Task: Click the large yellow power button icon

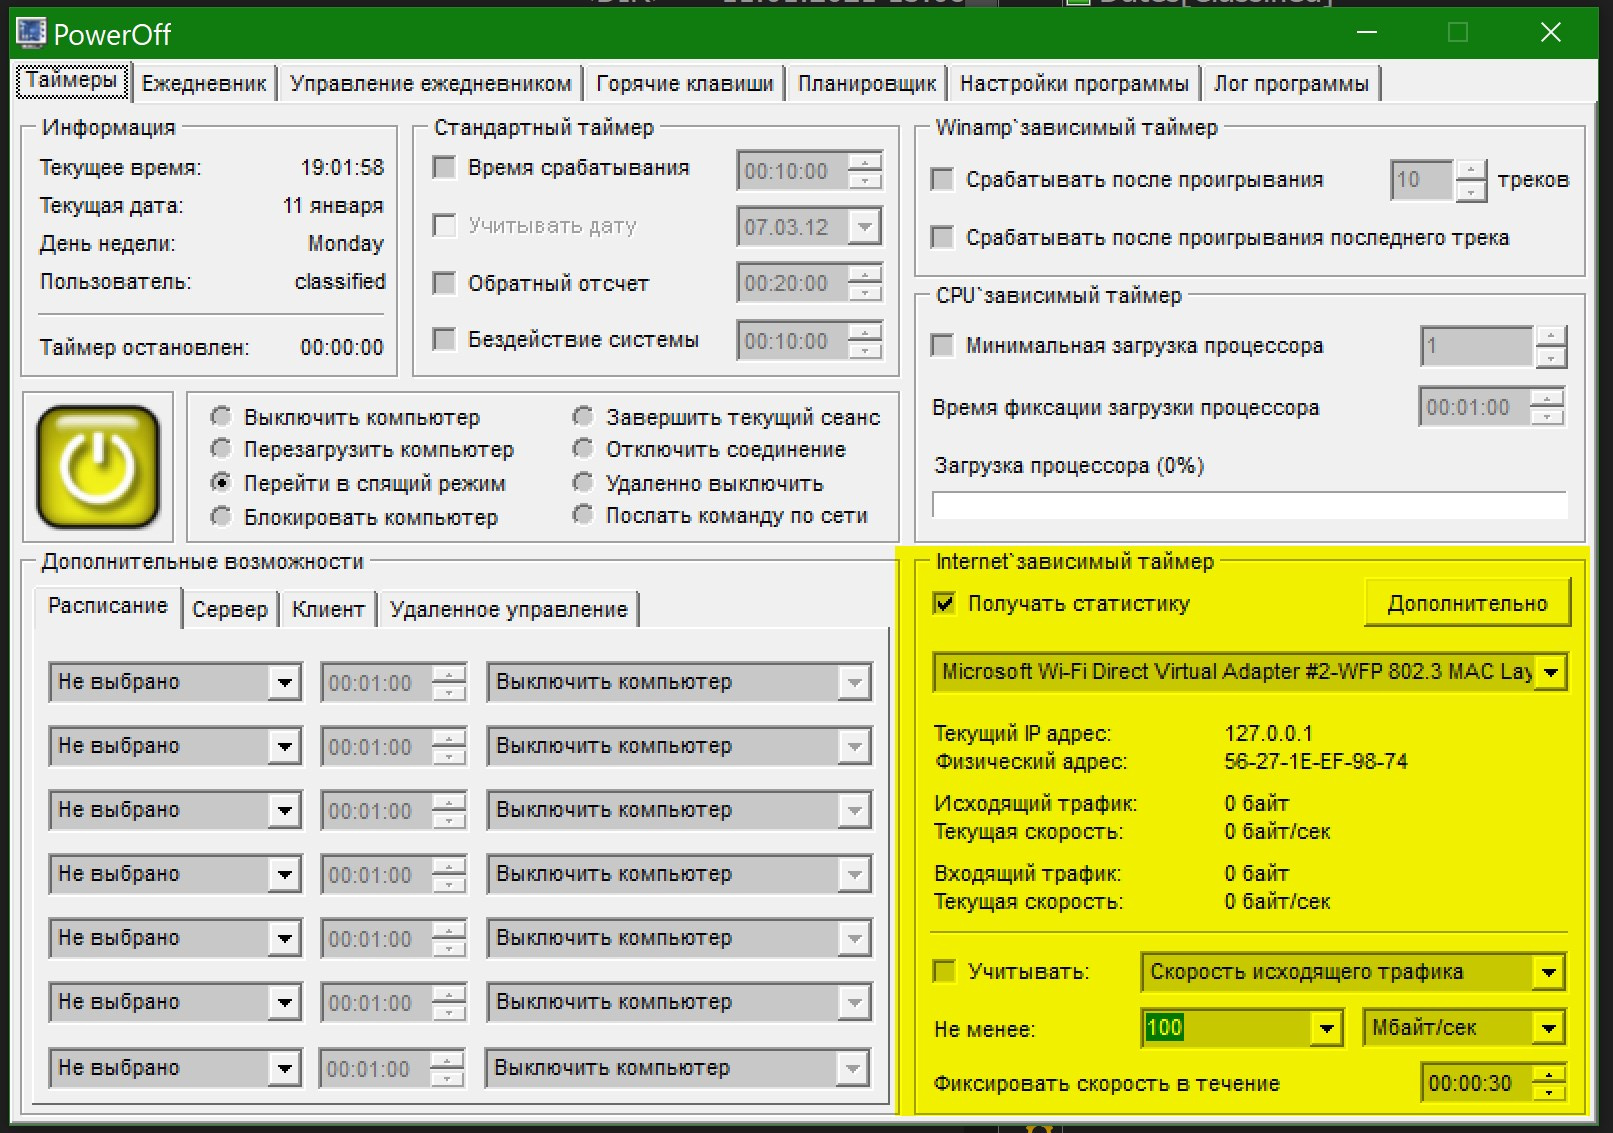Action: (98, 467)
